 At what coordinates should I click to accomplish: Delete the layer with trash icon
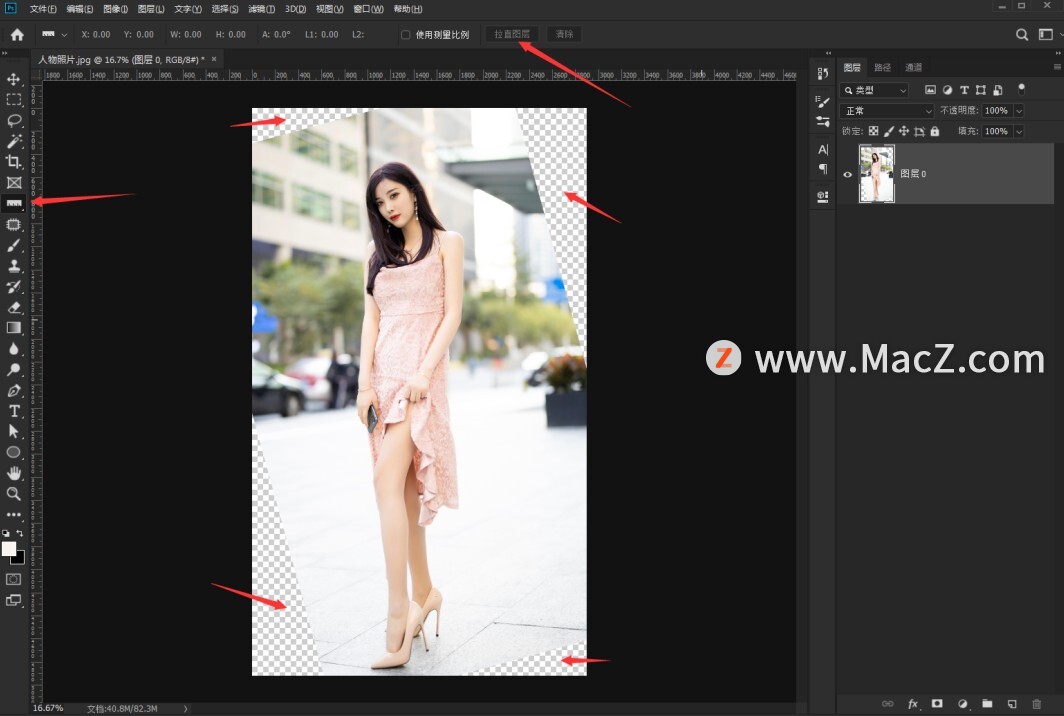pyautogui.click(x=1036, y=704)
